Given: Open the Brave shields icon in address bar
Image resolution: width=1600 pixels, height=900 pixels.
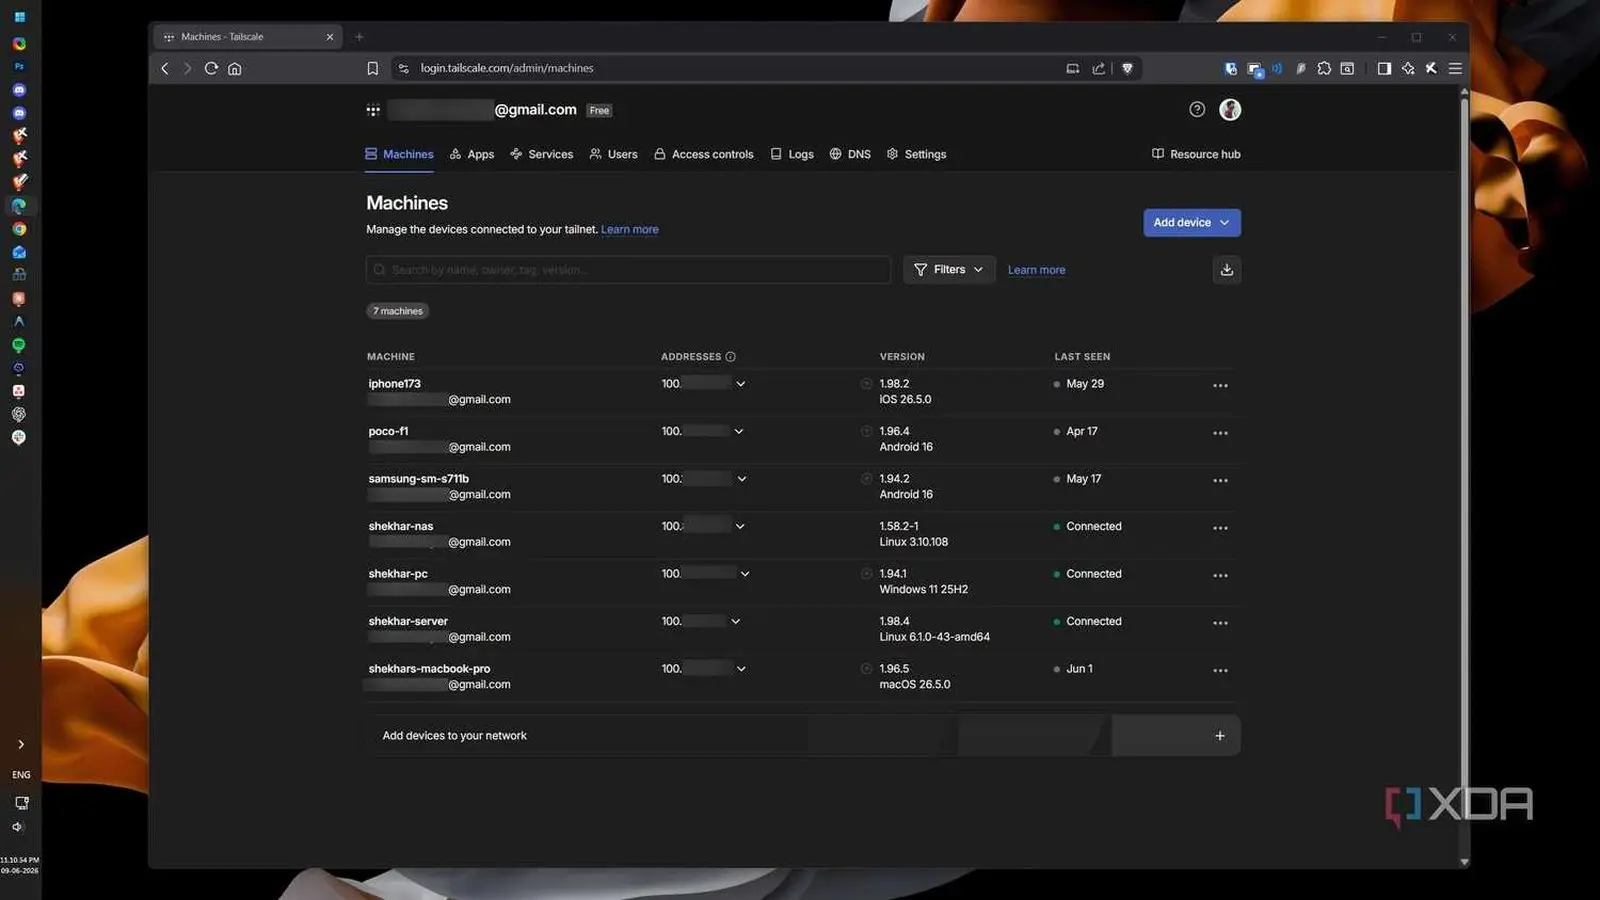Looking at the screenshot, I should pos(1127,68).
